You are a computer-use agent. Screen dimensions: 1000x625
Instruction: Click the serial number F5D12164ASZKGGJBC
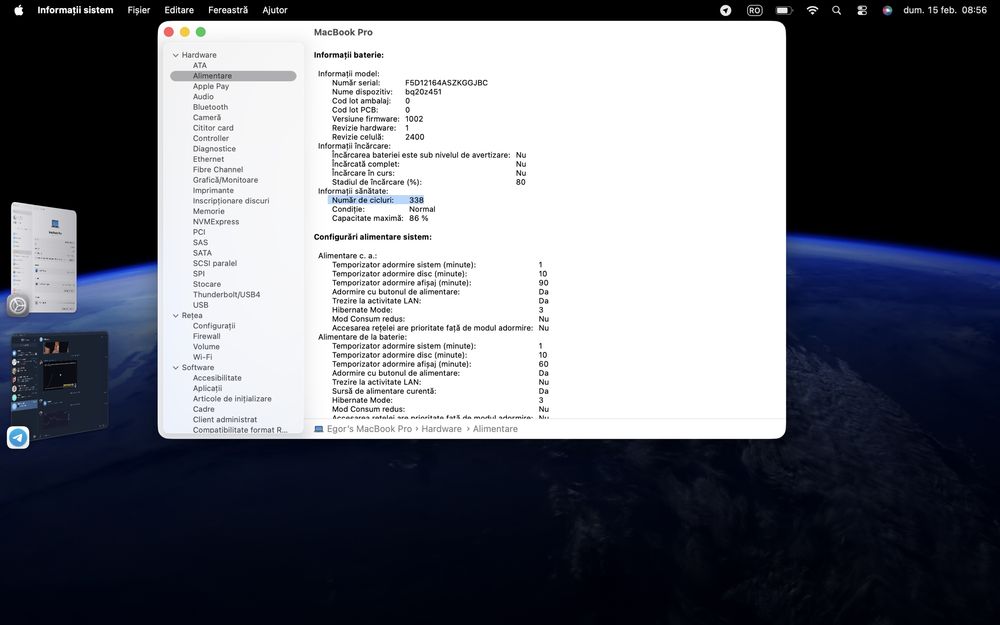pyautogui.click(x=446, y=83)
